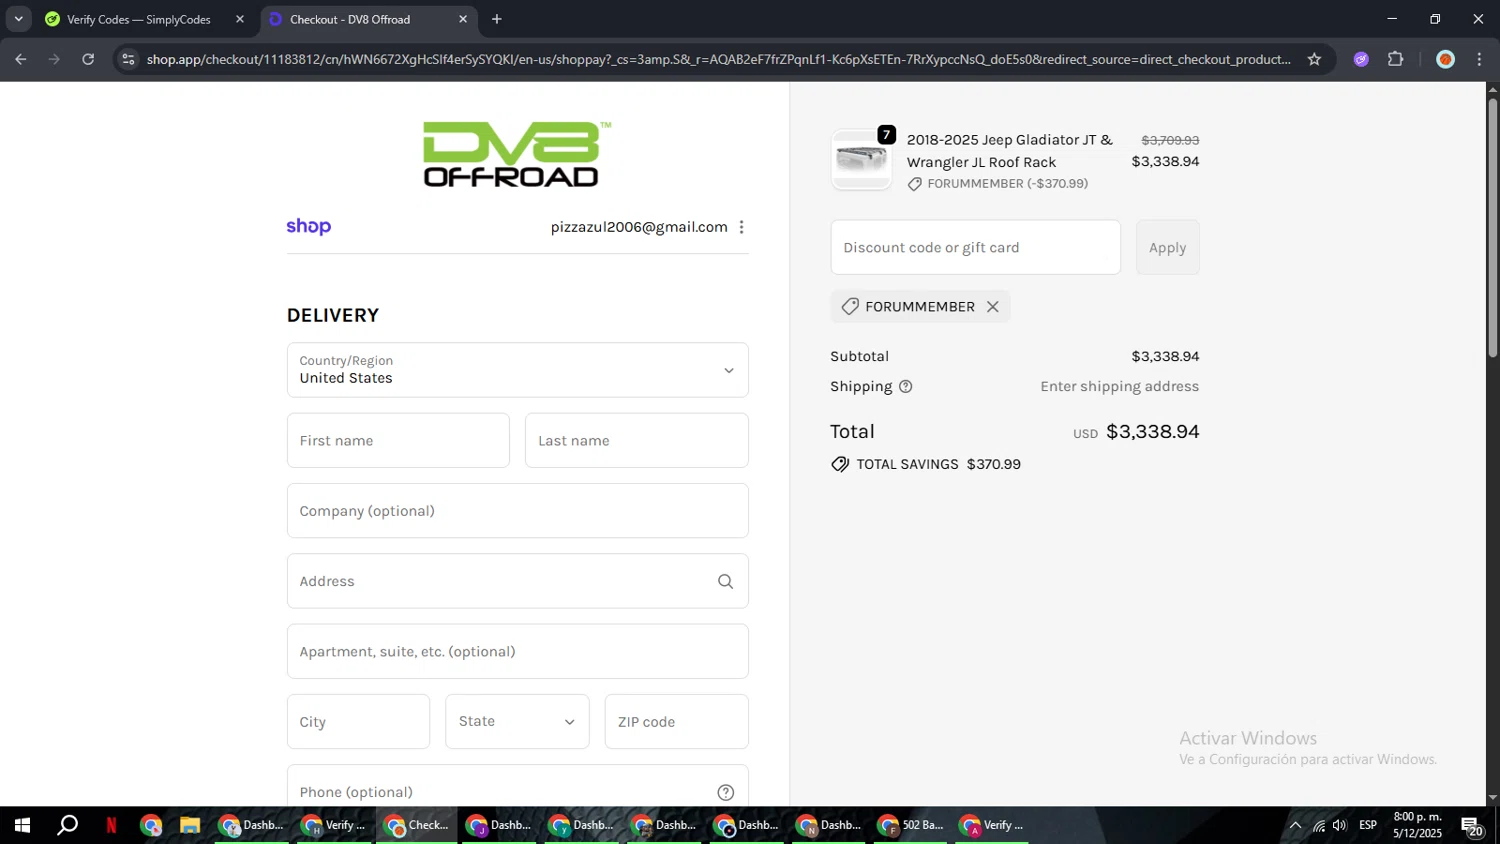
Task: Click into the Address field
Action: point(517,581)
